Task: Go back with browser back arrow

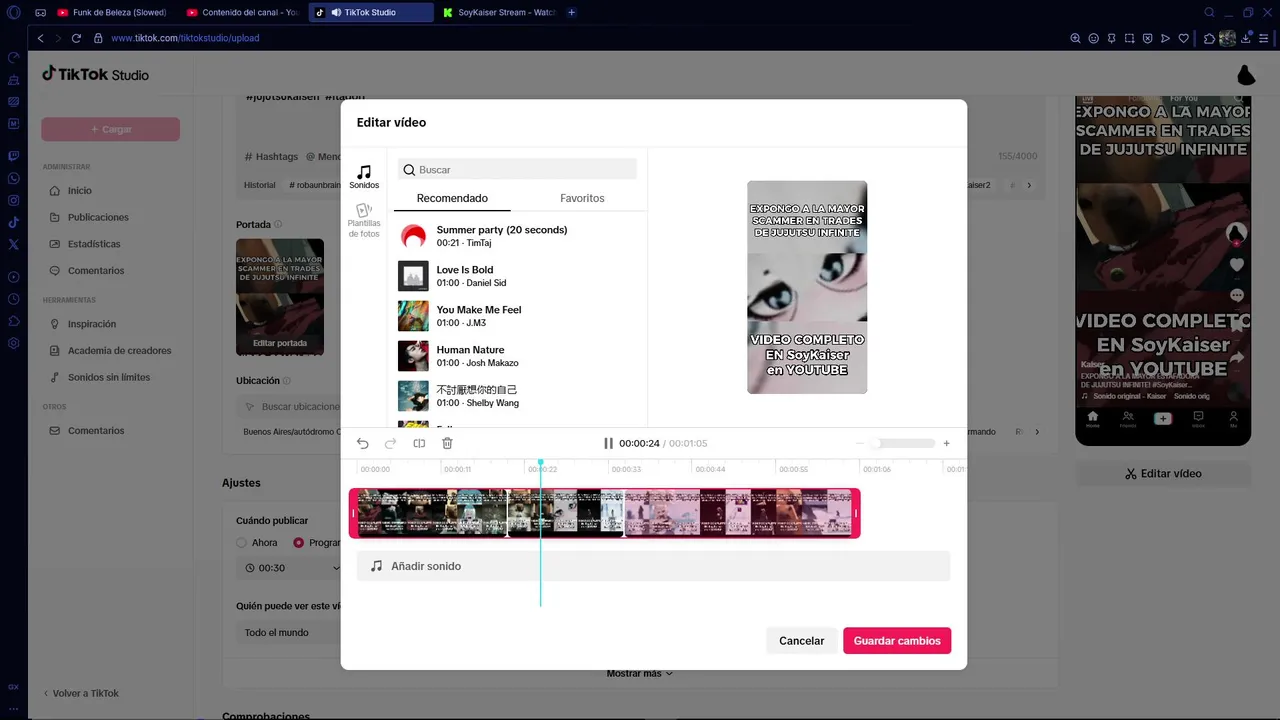Action: [40, 38]
